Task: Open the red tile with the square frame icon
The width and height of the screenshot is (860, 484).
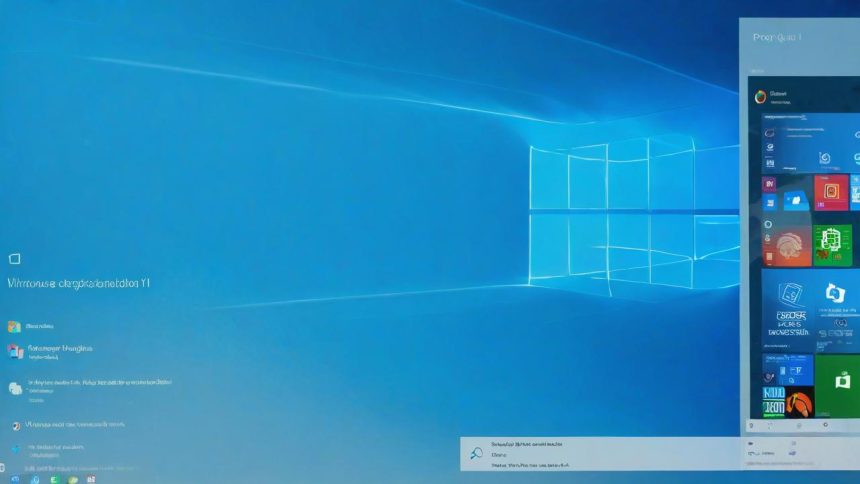Action: coord(831,193)
